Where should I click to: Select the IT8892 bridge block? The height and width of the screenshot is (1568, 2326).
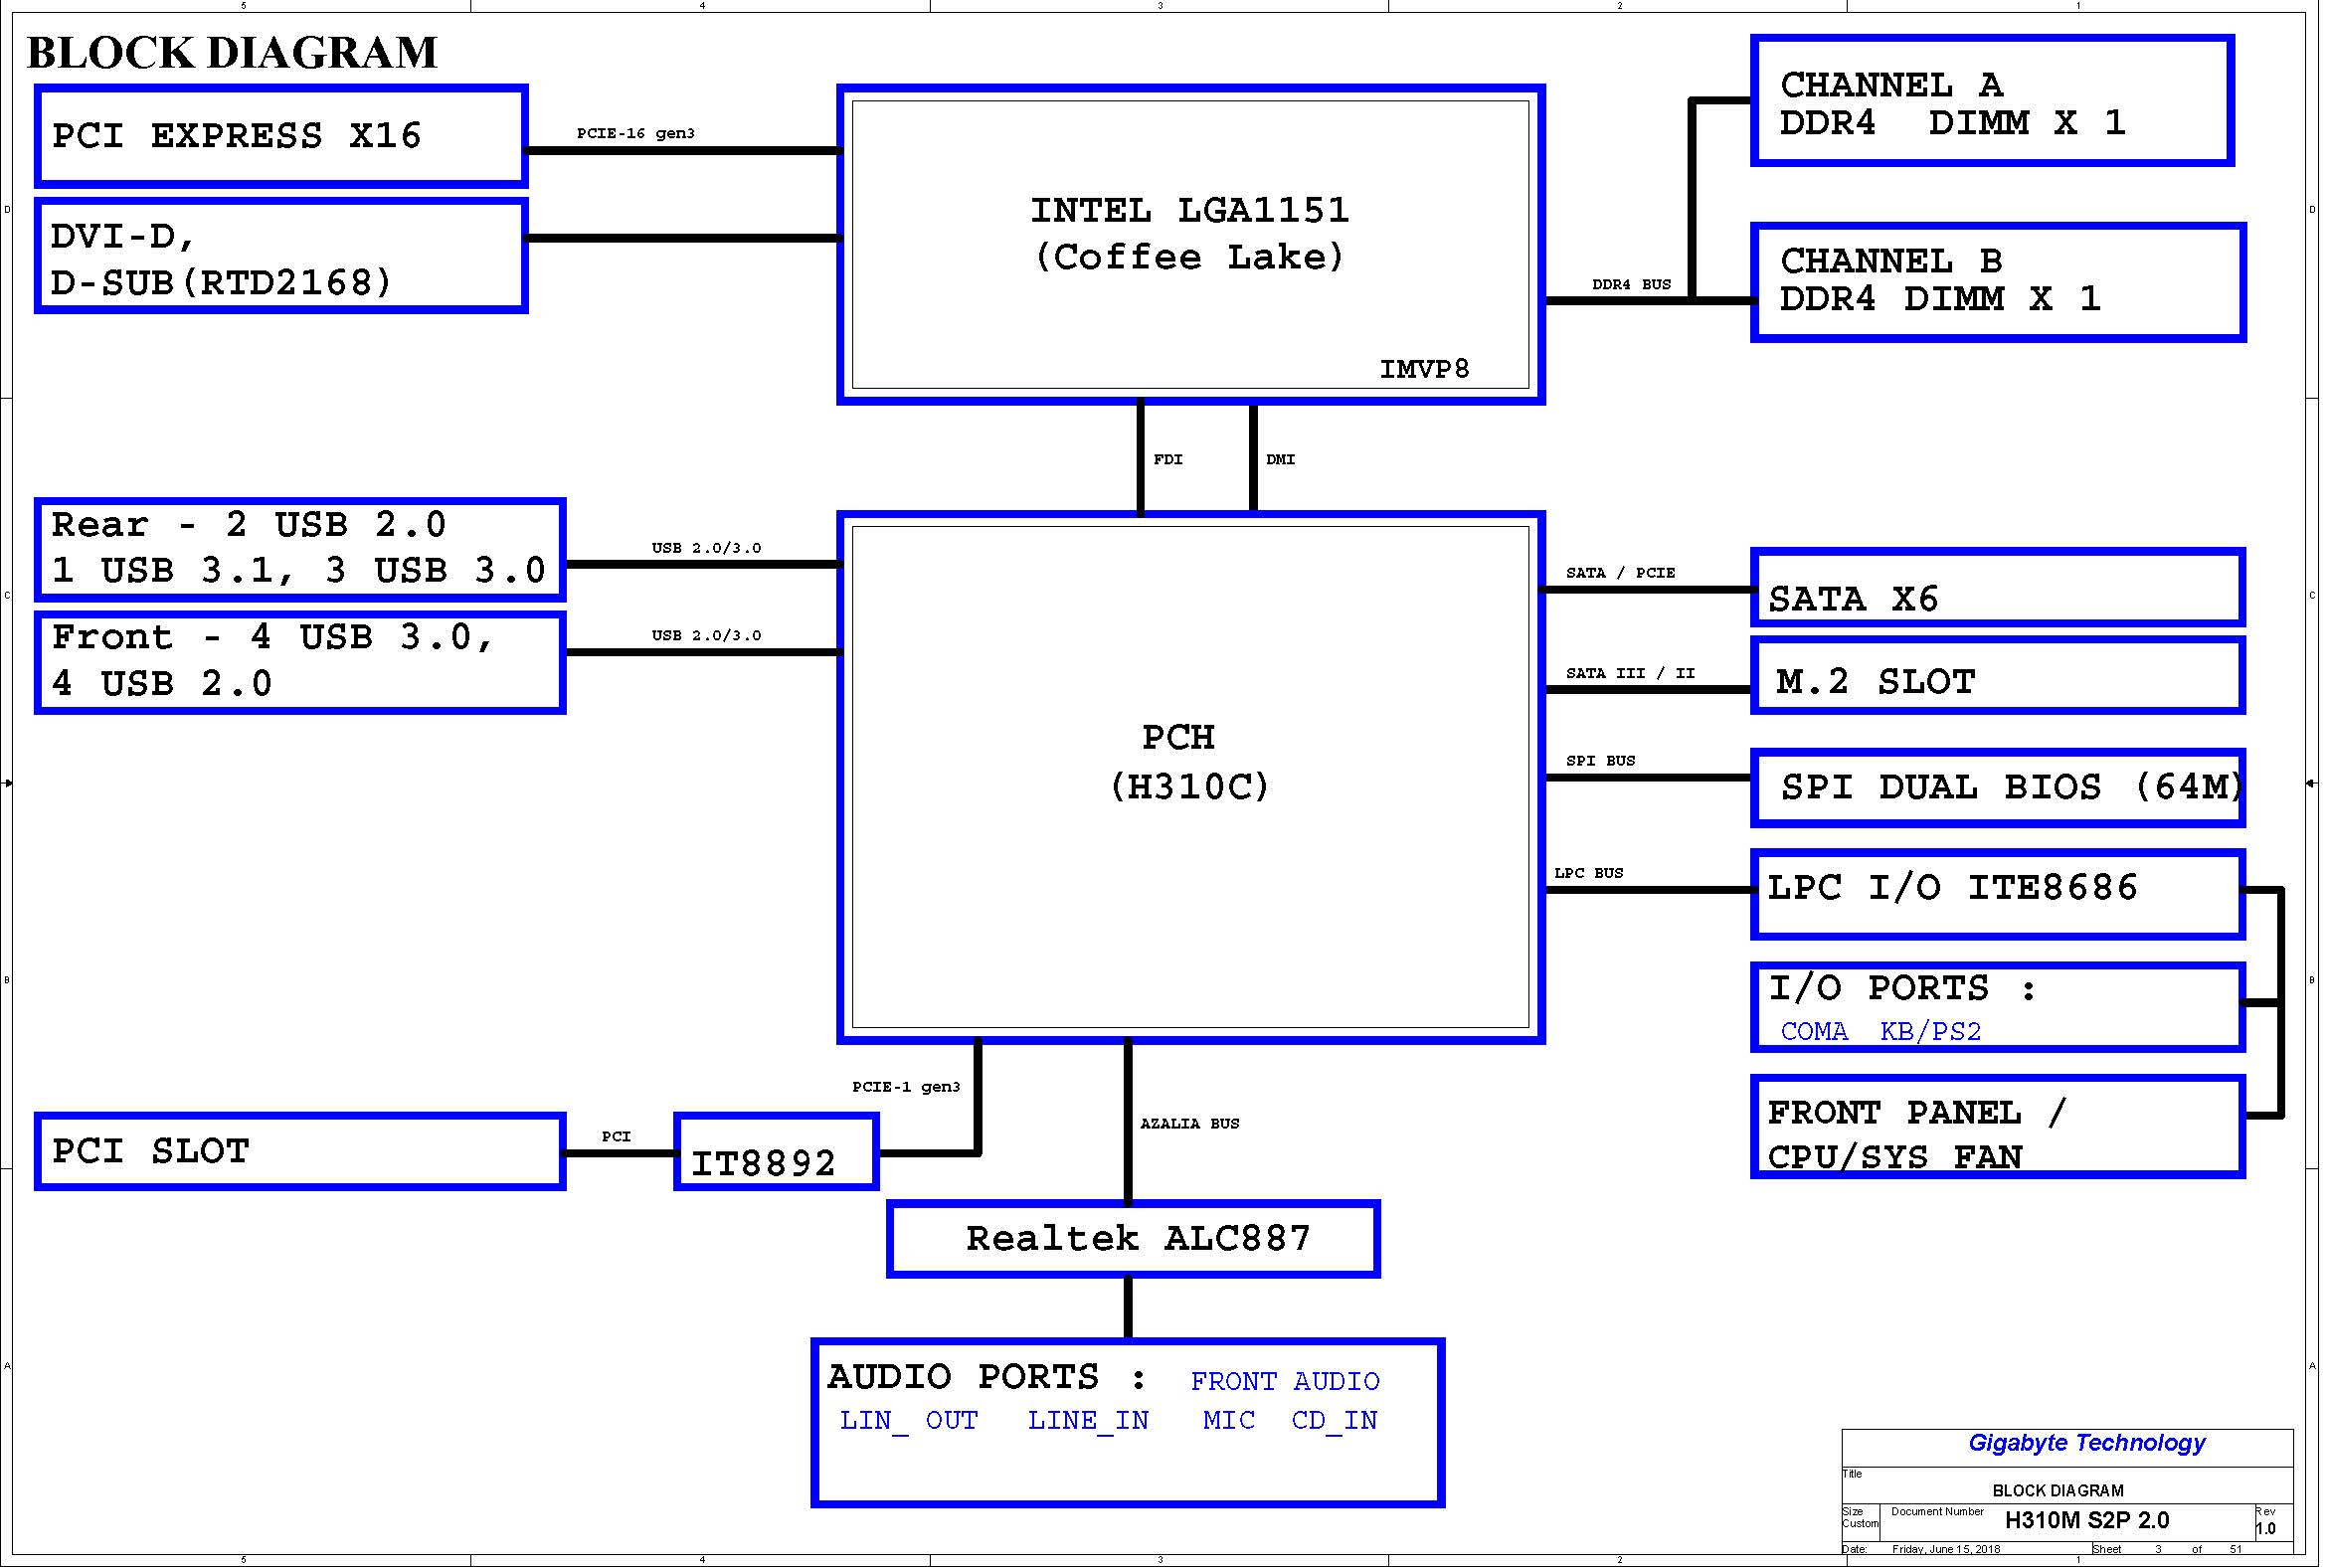tap(776, 1151)
